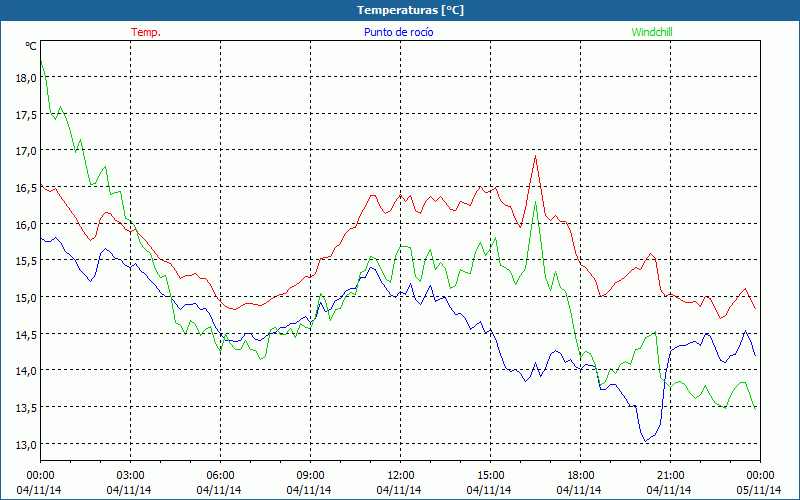Select the green Windchill legend label
Screen dimensions: 800x500
click(652, 32)
